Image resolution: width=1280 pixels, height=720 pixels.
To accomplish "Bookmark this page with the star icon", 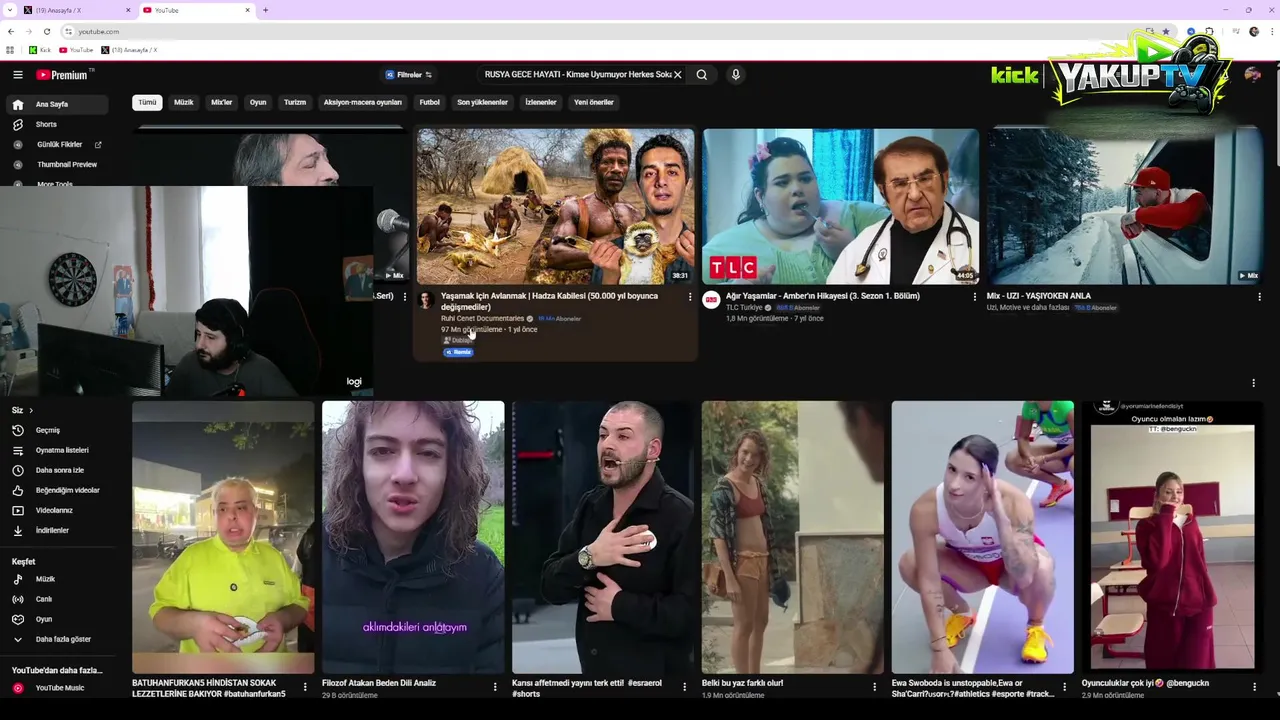I will coord(1166,31).
